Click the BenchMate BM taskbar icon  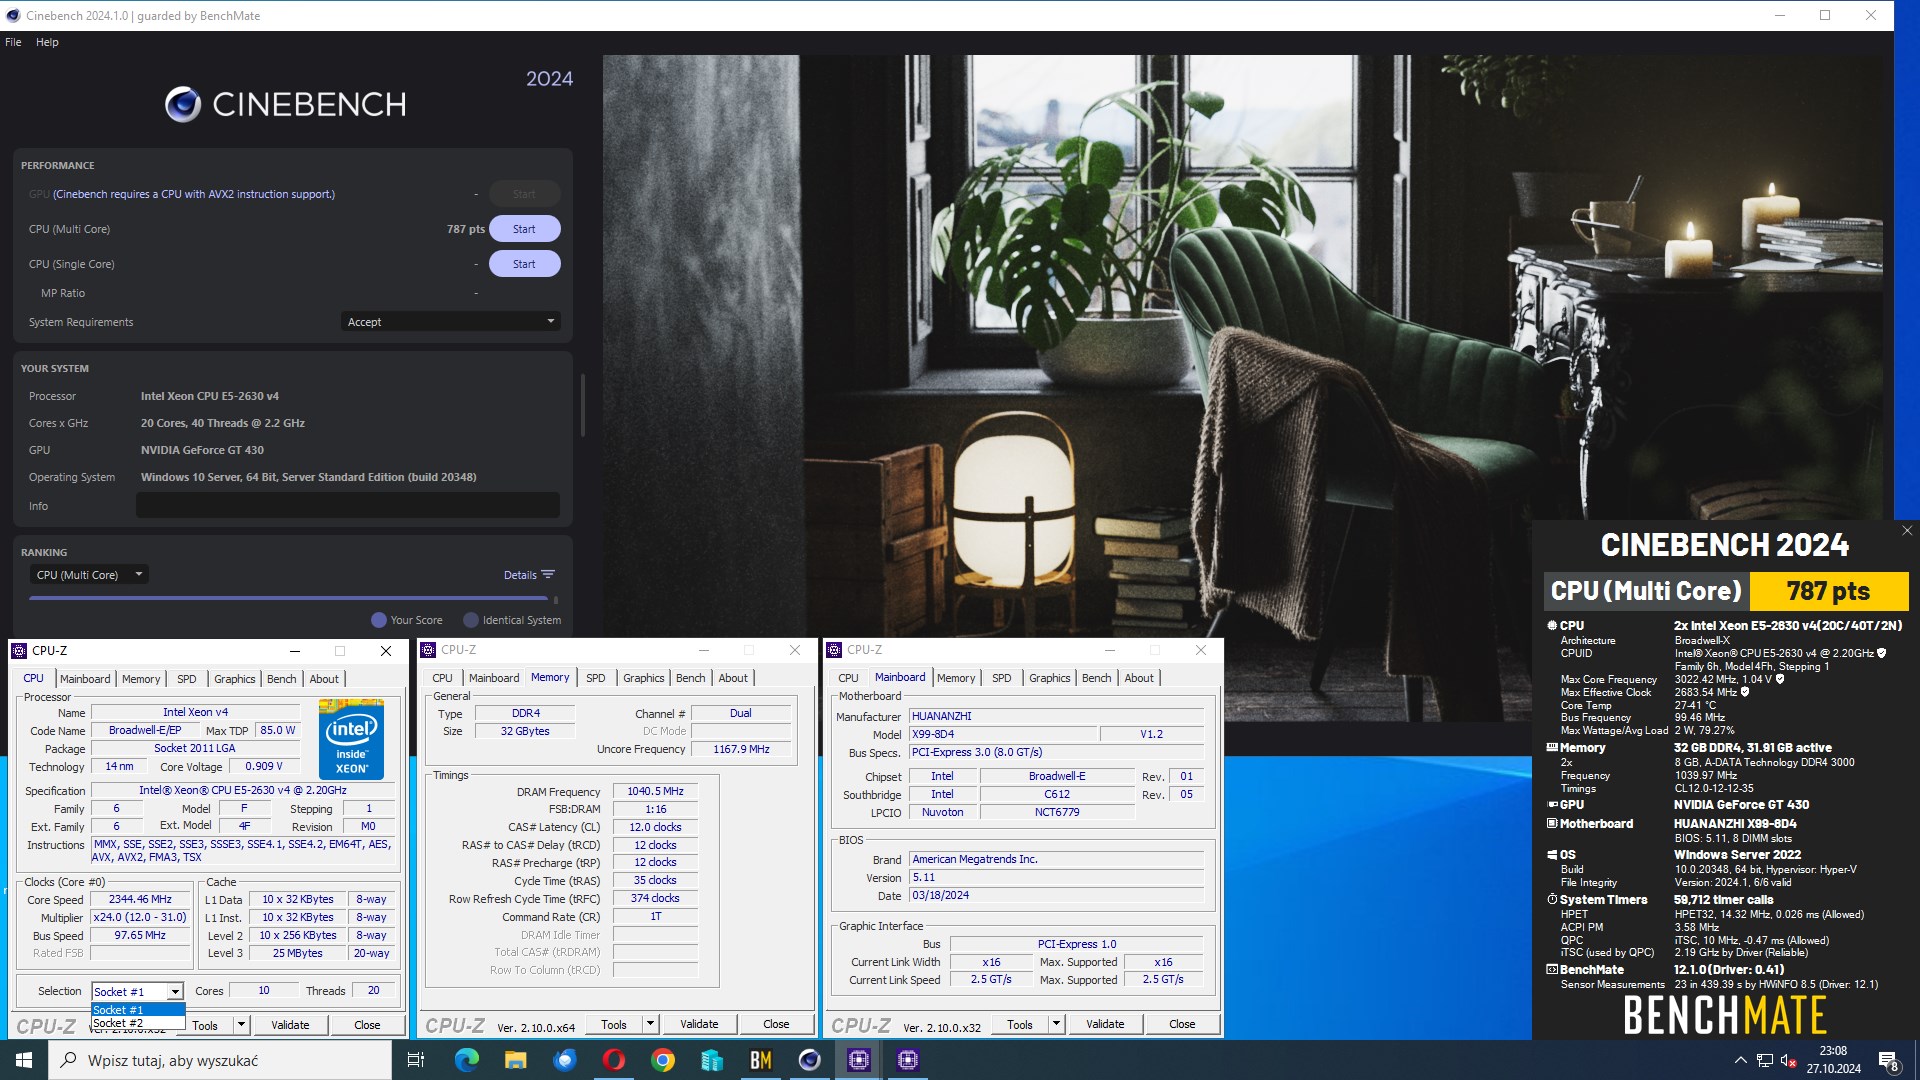pyautogui.click(x=761, y=1060)
